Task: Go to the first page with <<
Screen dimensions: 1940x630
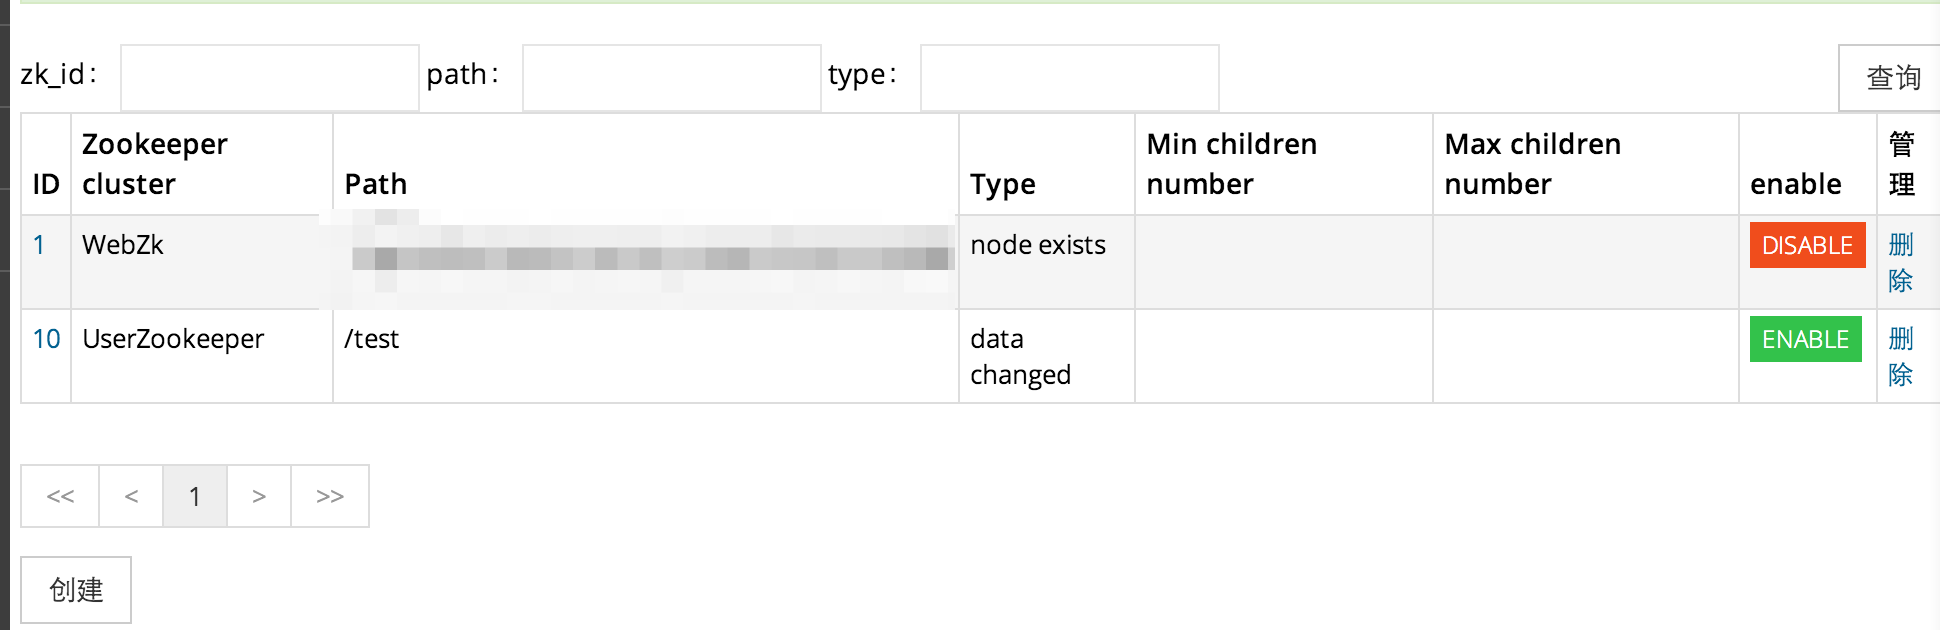Action: coord(60,496)
